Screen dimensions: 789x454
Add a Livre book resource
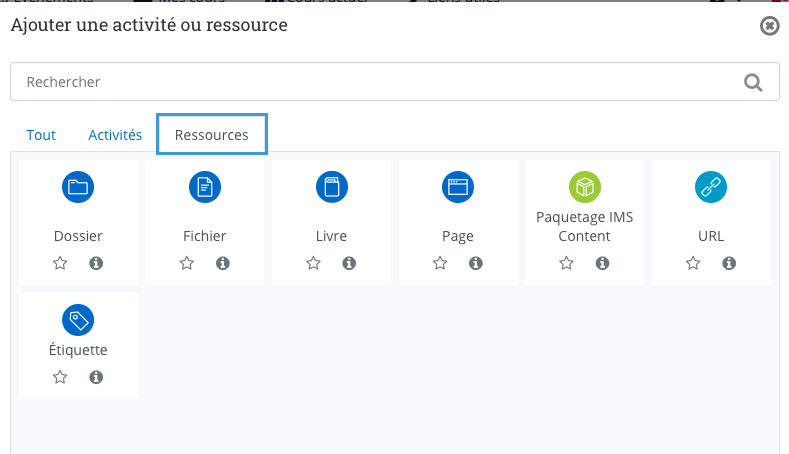click(x=332, y=187)
